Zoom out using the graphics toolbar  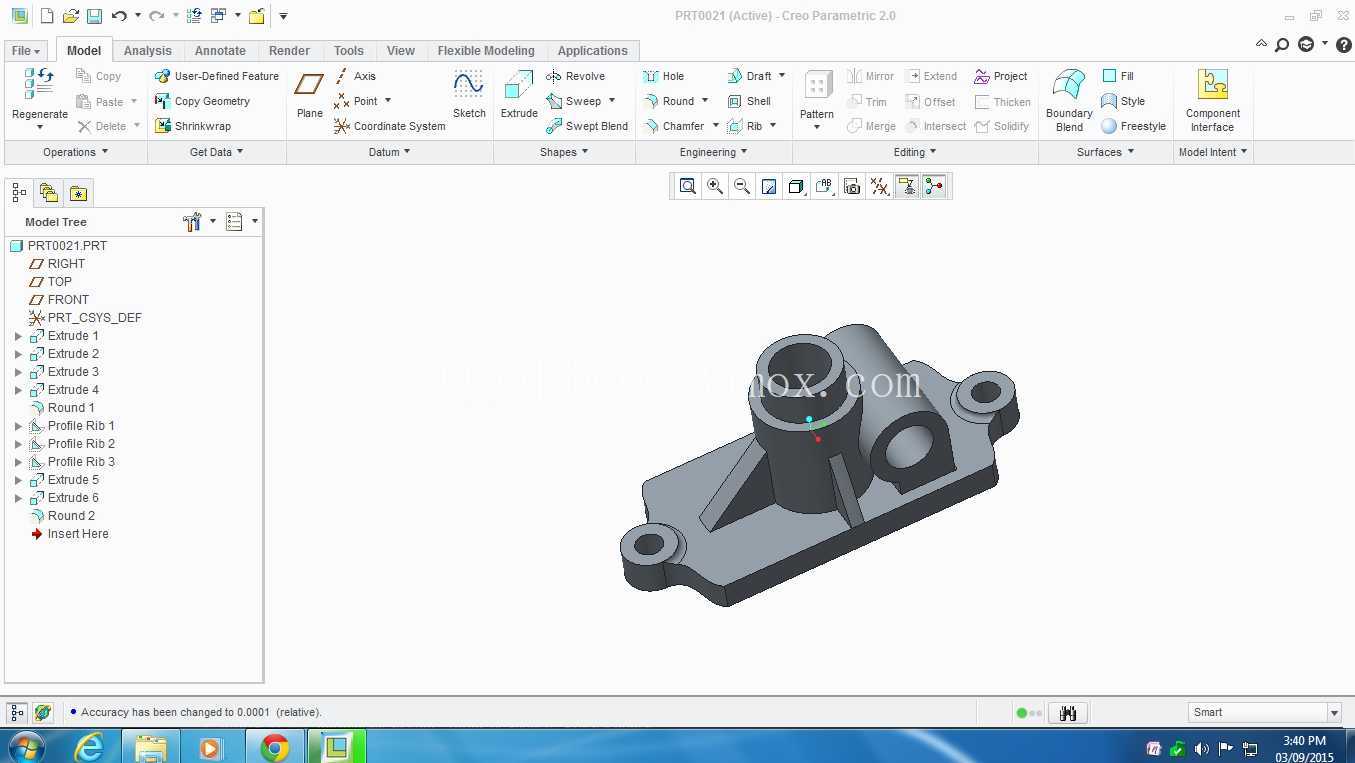(742, 186)
